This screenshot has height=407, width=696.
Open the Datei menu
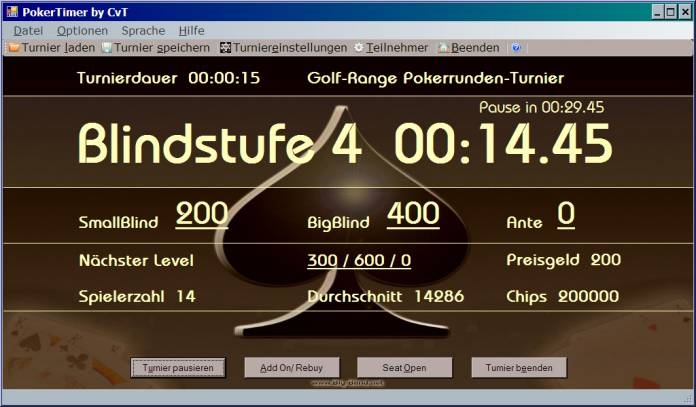tap(27, 30)
